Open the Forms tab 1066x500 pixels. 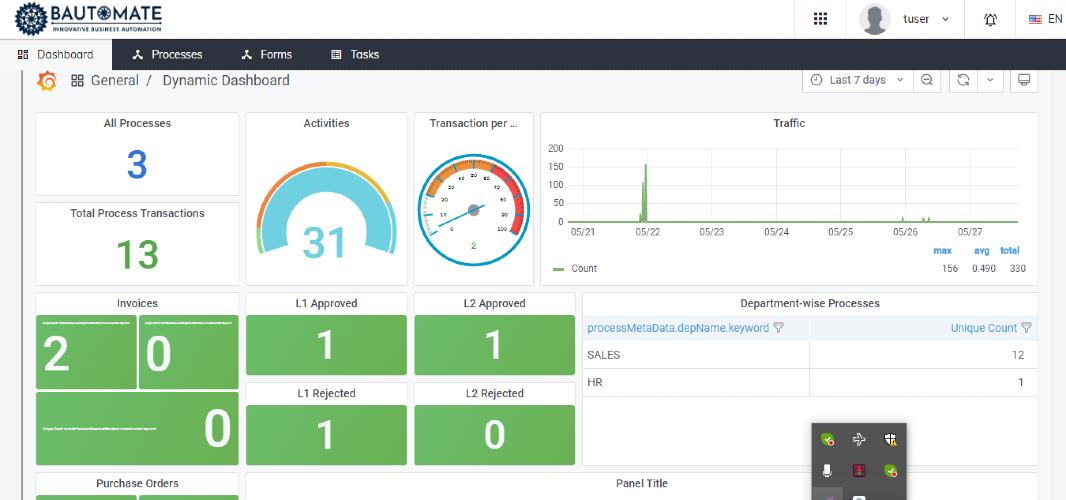tap(266, 54)
